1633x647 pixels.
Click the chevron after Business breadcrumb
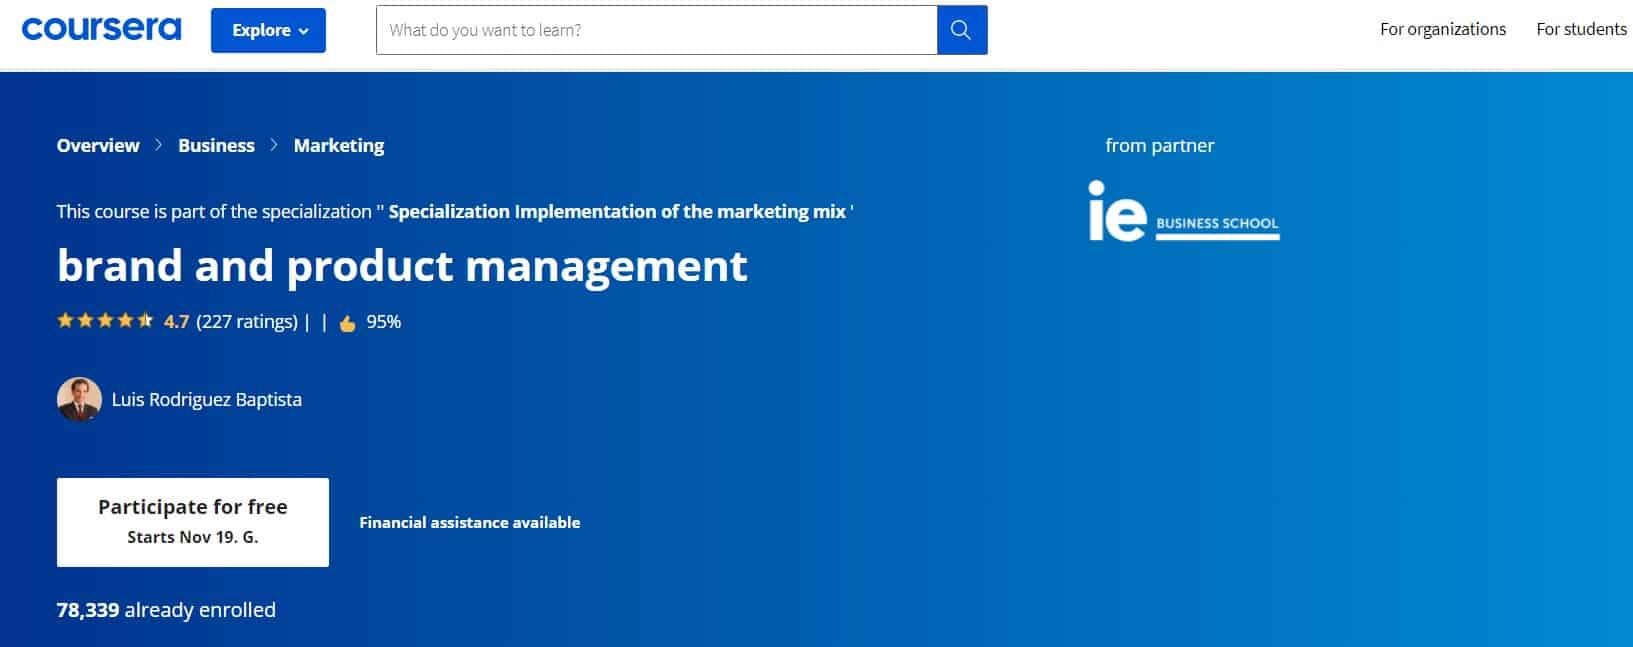pos(274,145)
